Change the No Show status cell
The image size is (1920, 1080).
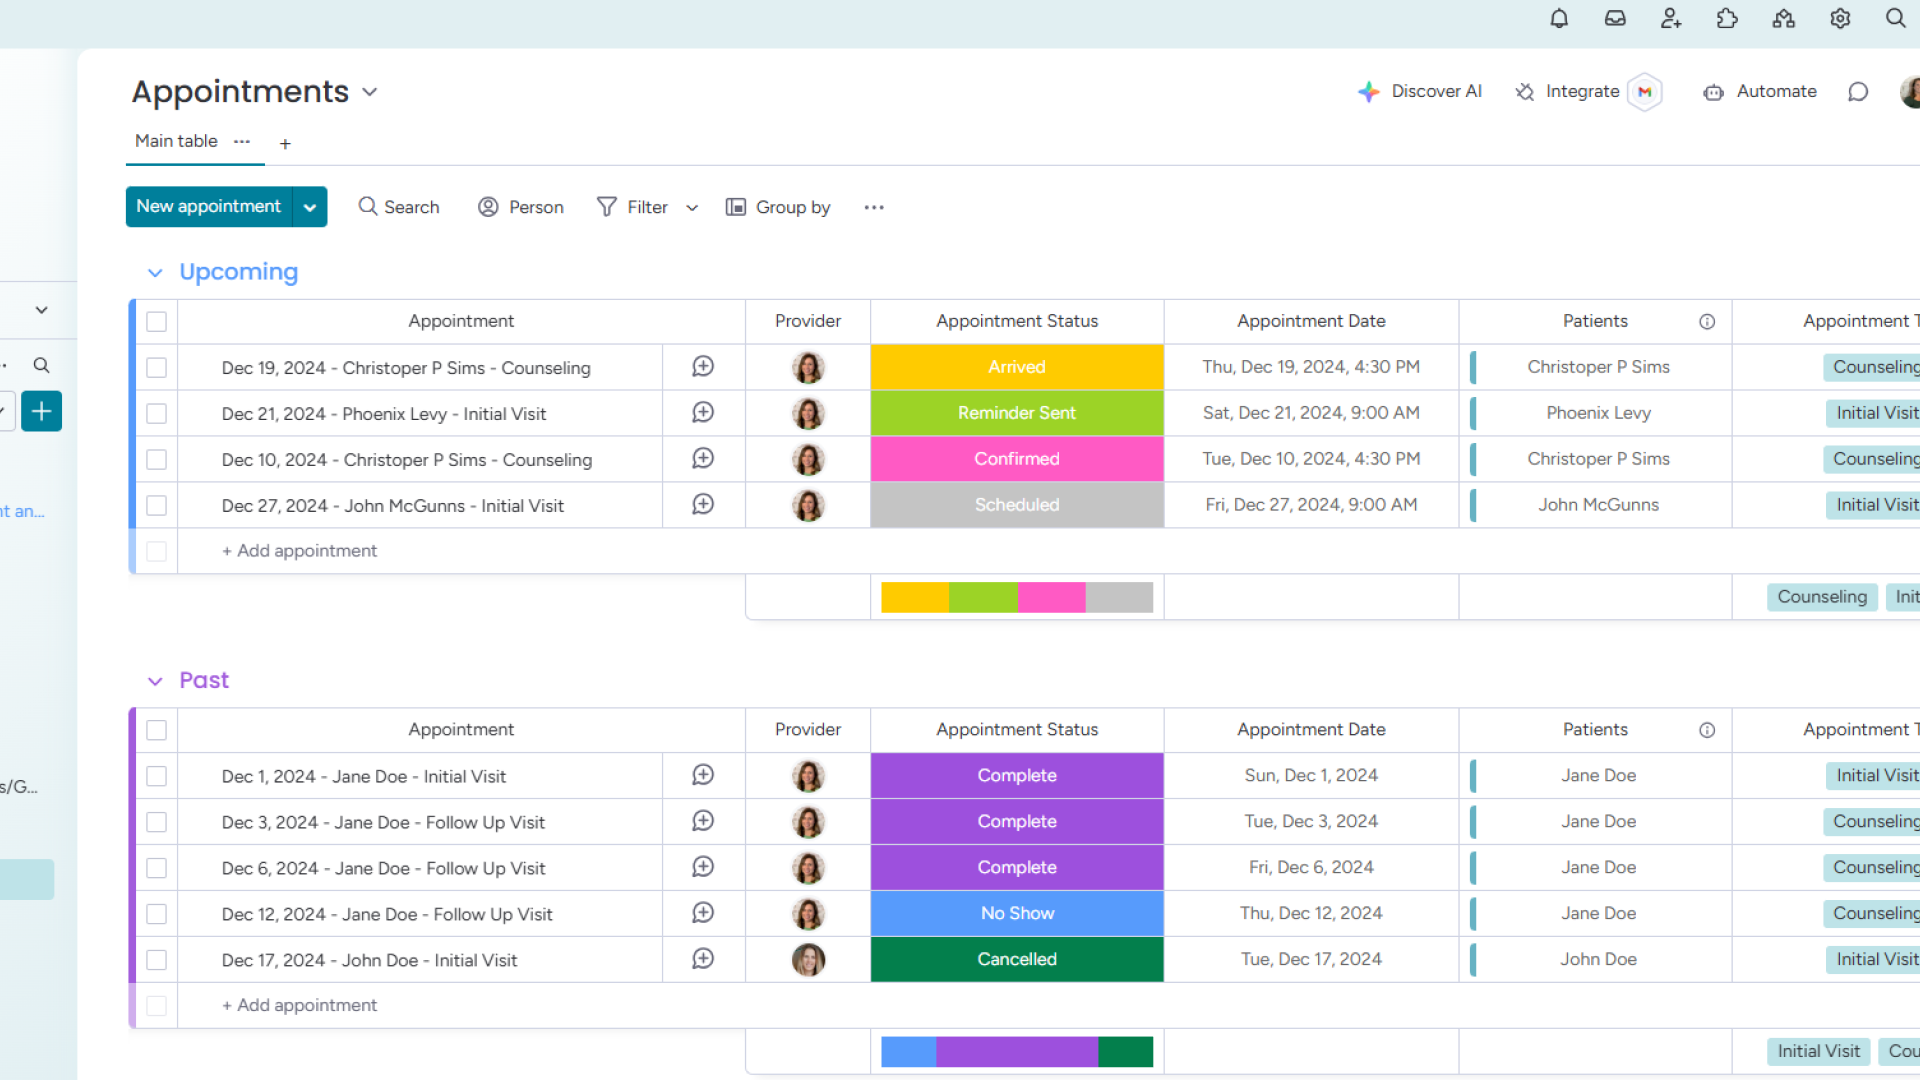1017,913
